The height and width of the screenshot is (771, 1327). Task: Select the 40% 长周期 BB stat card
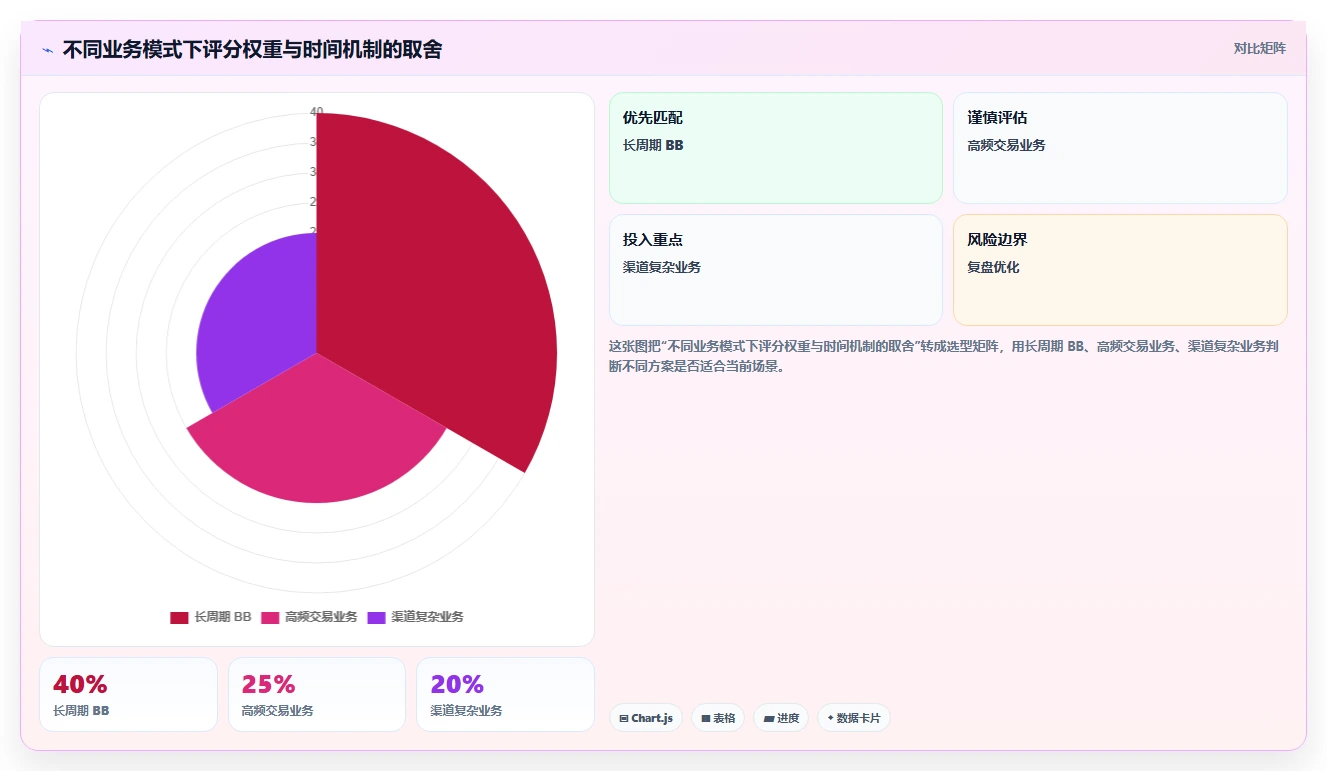click(x=128, y=694)
